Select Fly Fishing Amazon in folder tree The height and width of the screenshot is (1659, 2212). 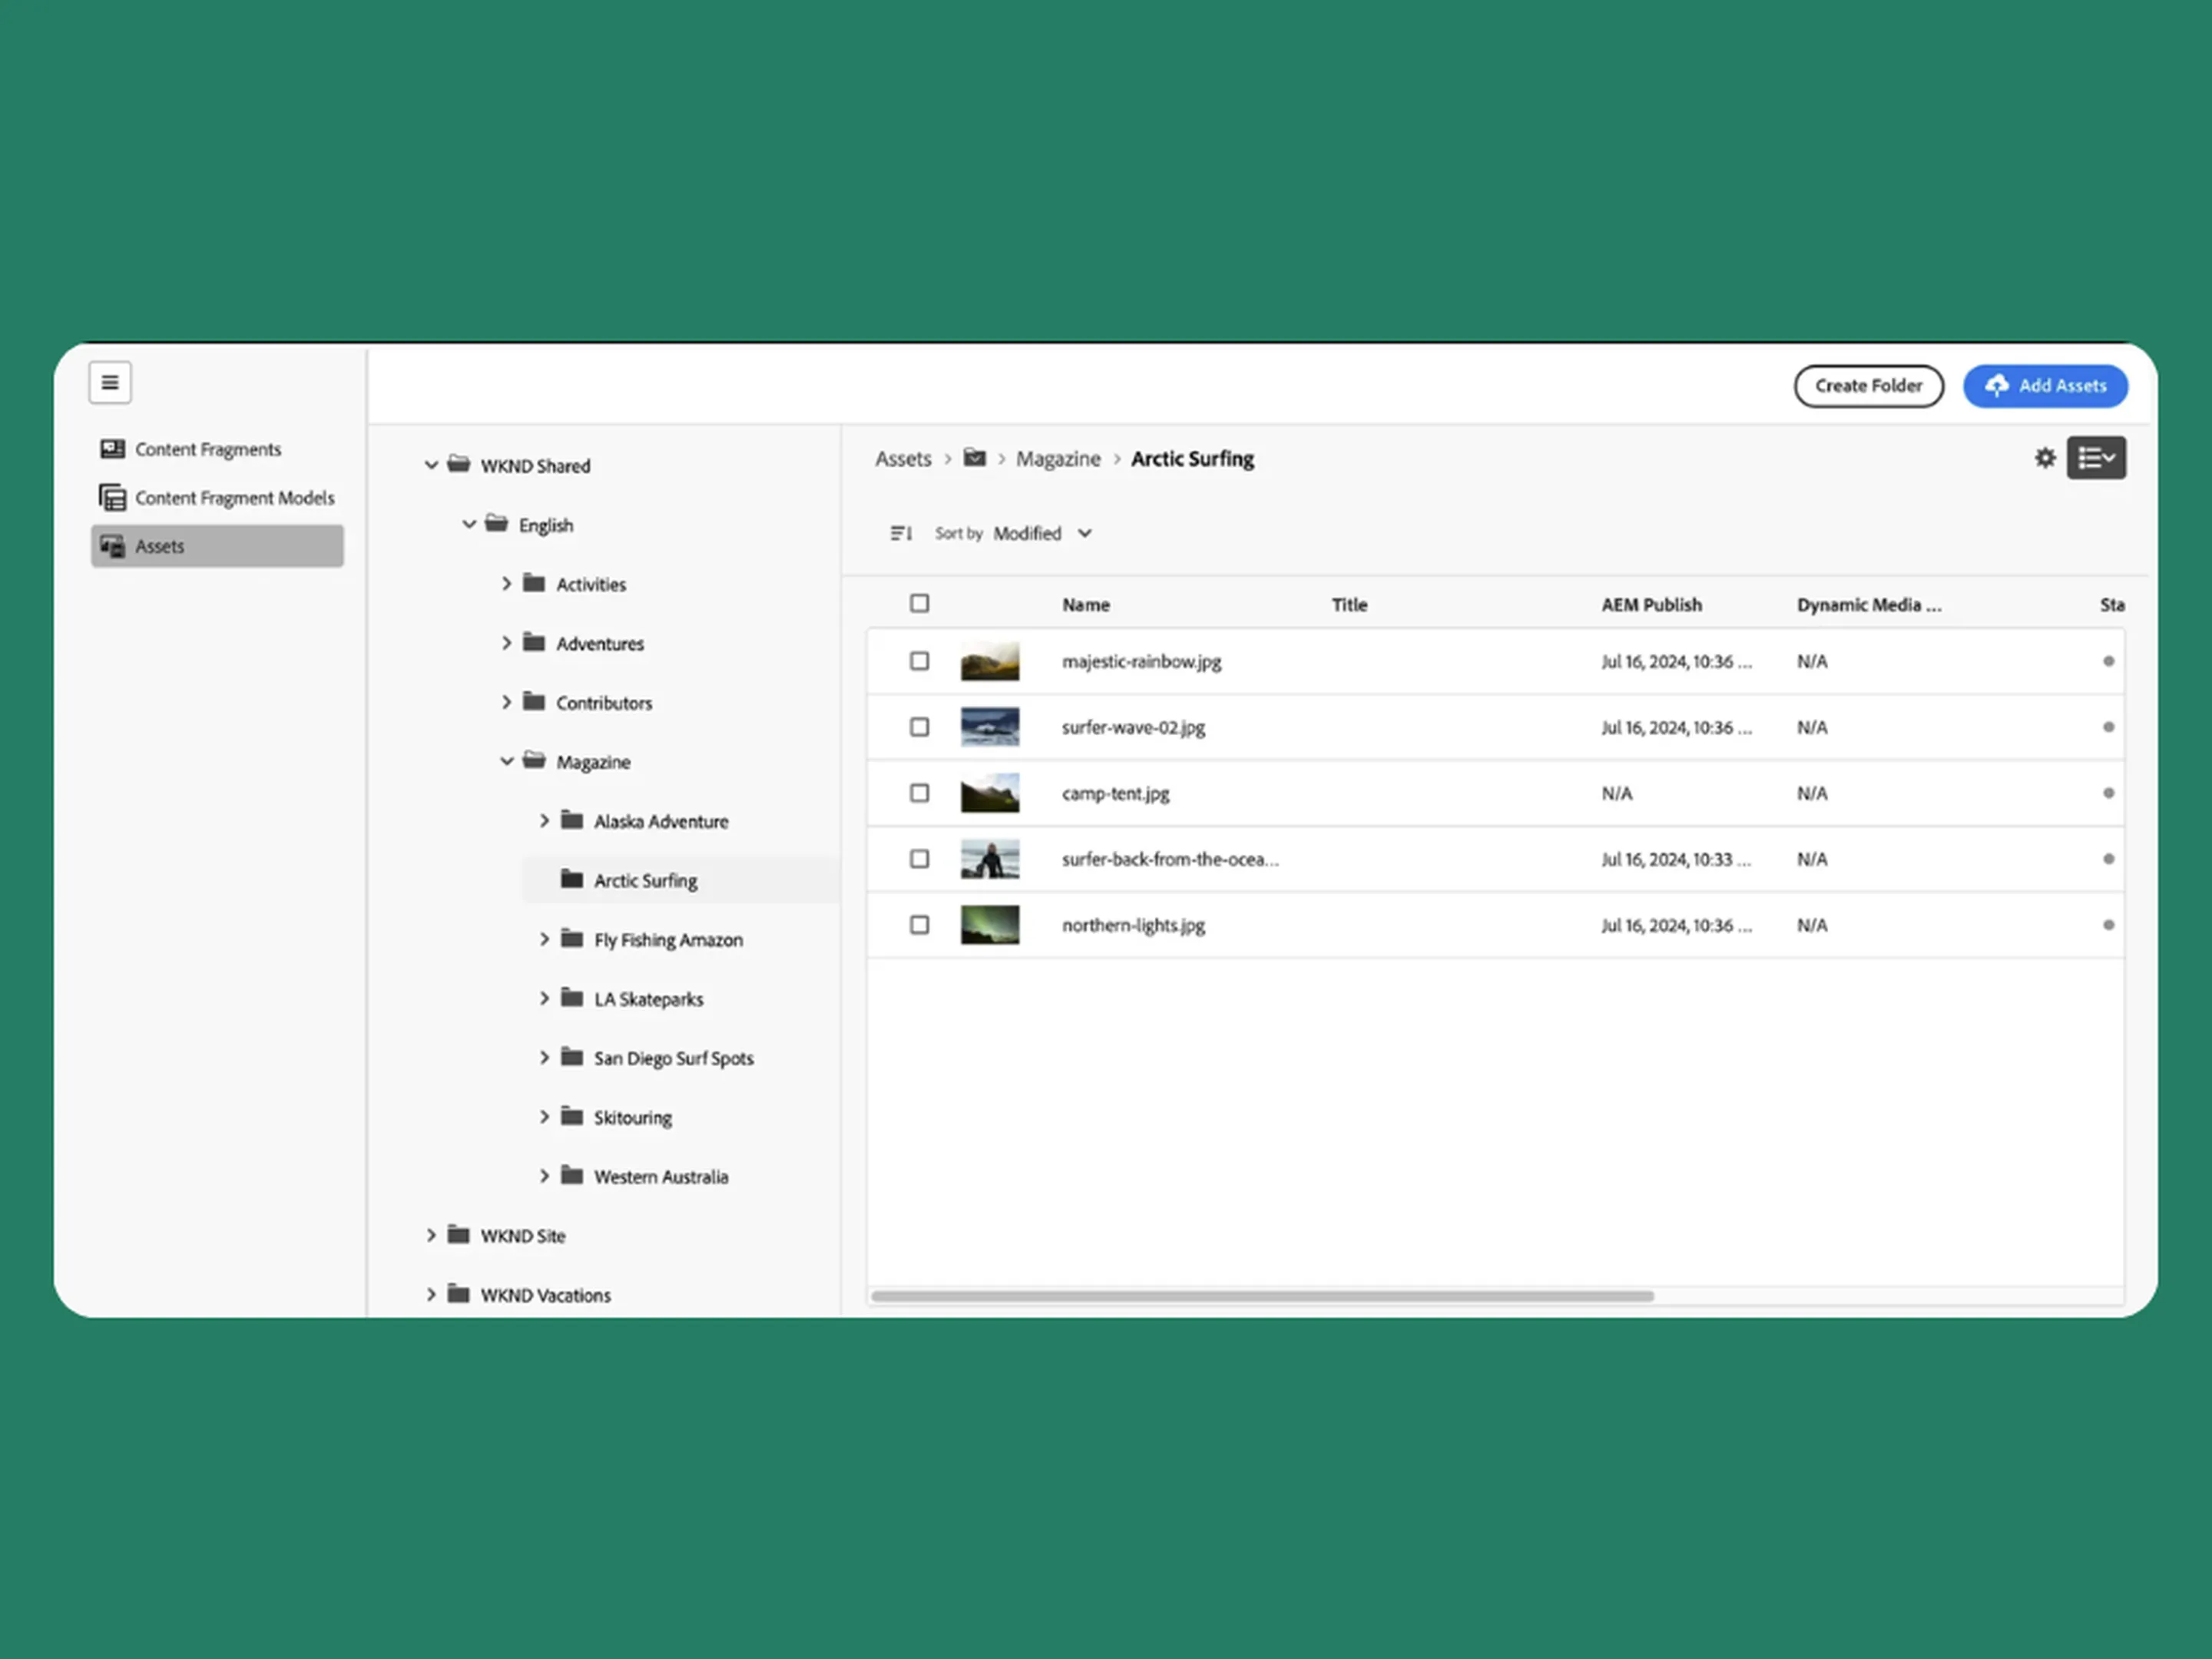coord(668,940)
